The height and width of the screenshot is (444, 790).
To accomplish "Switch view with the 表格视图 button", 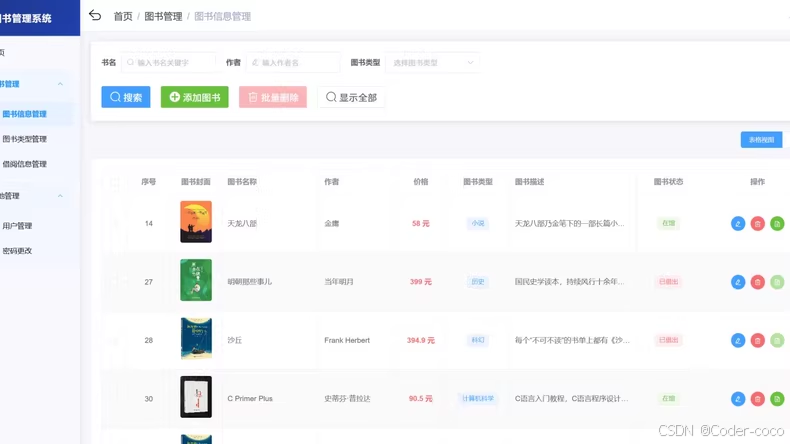I will (761, 140).
